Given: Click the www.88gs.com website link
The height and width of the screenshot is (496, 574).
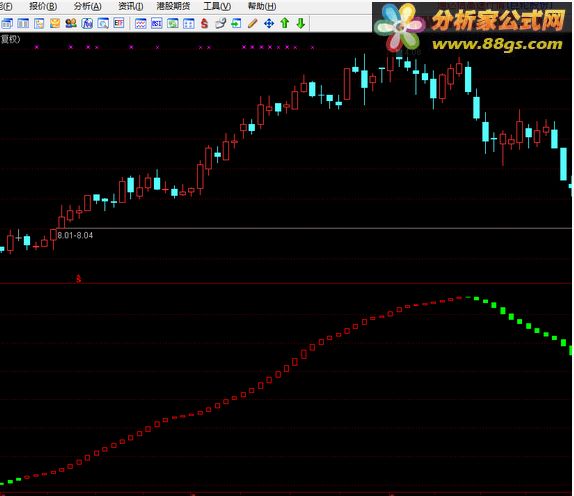Looking at the screenshot, I should pos(497,44).
